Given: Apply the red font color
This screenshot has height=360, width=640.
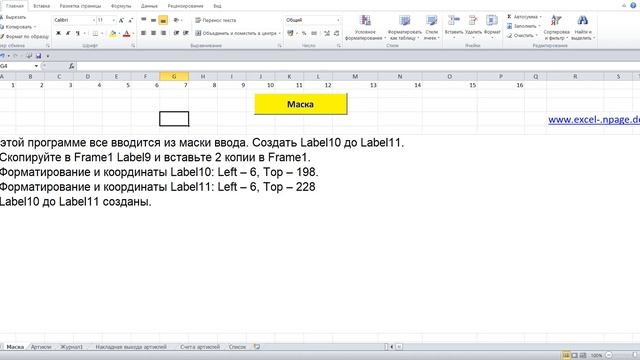Looking at the screenshot, I should [x=127, y=33].
